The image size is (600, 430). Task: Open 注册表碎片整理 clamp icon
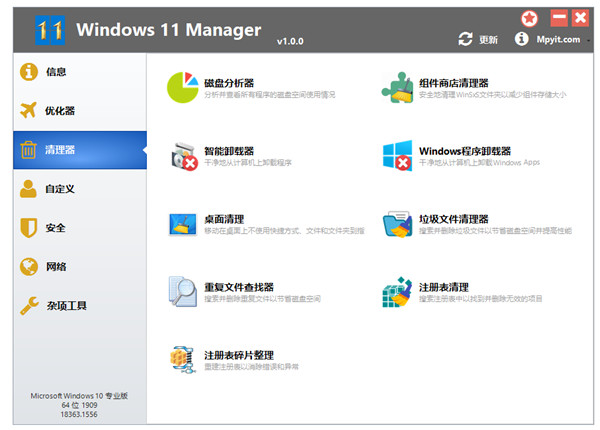tap(183, 360)
